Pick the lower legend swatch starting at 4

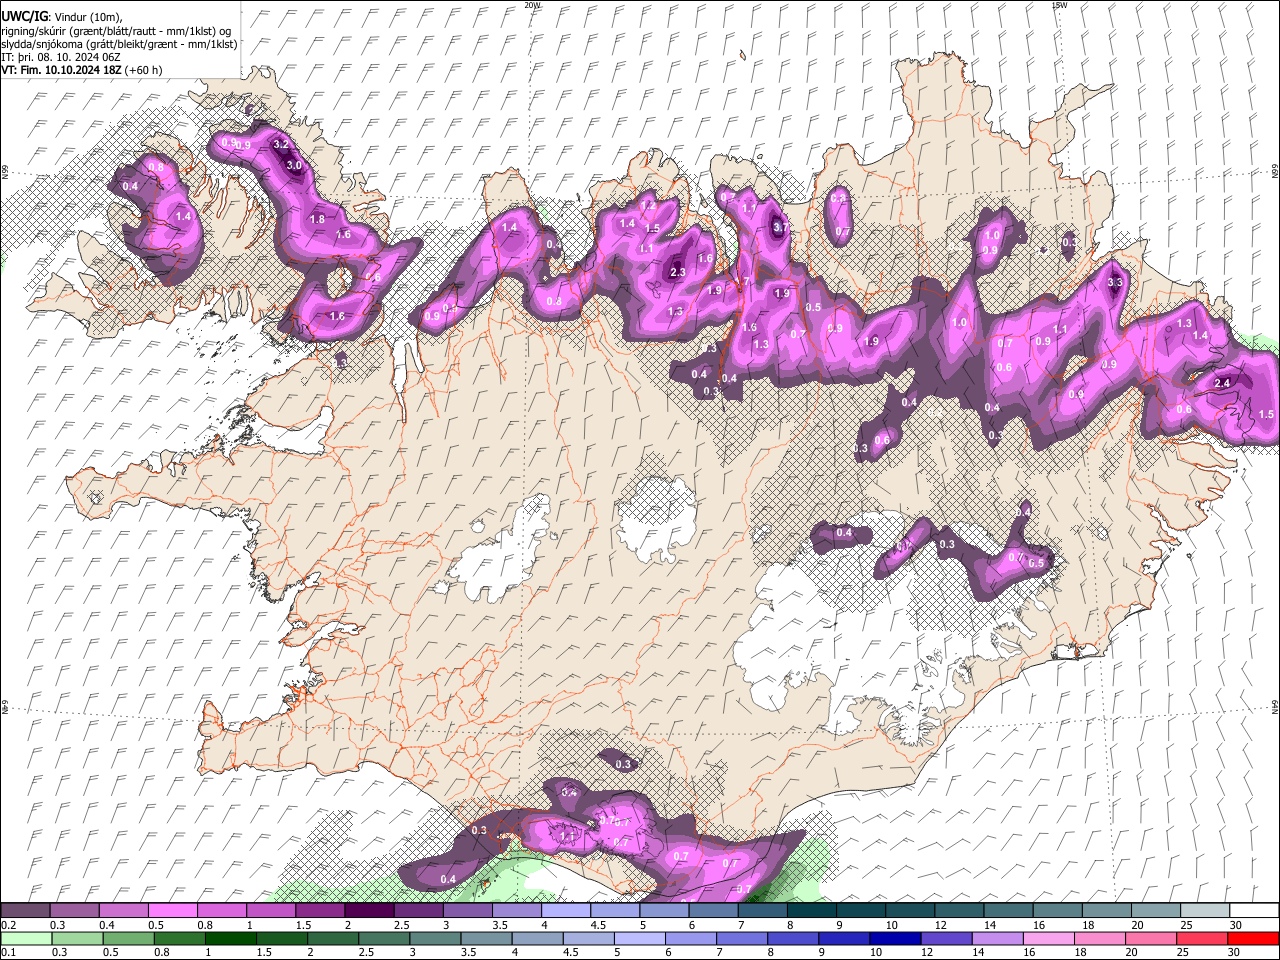539,938
